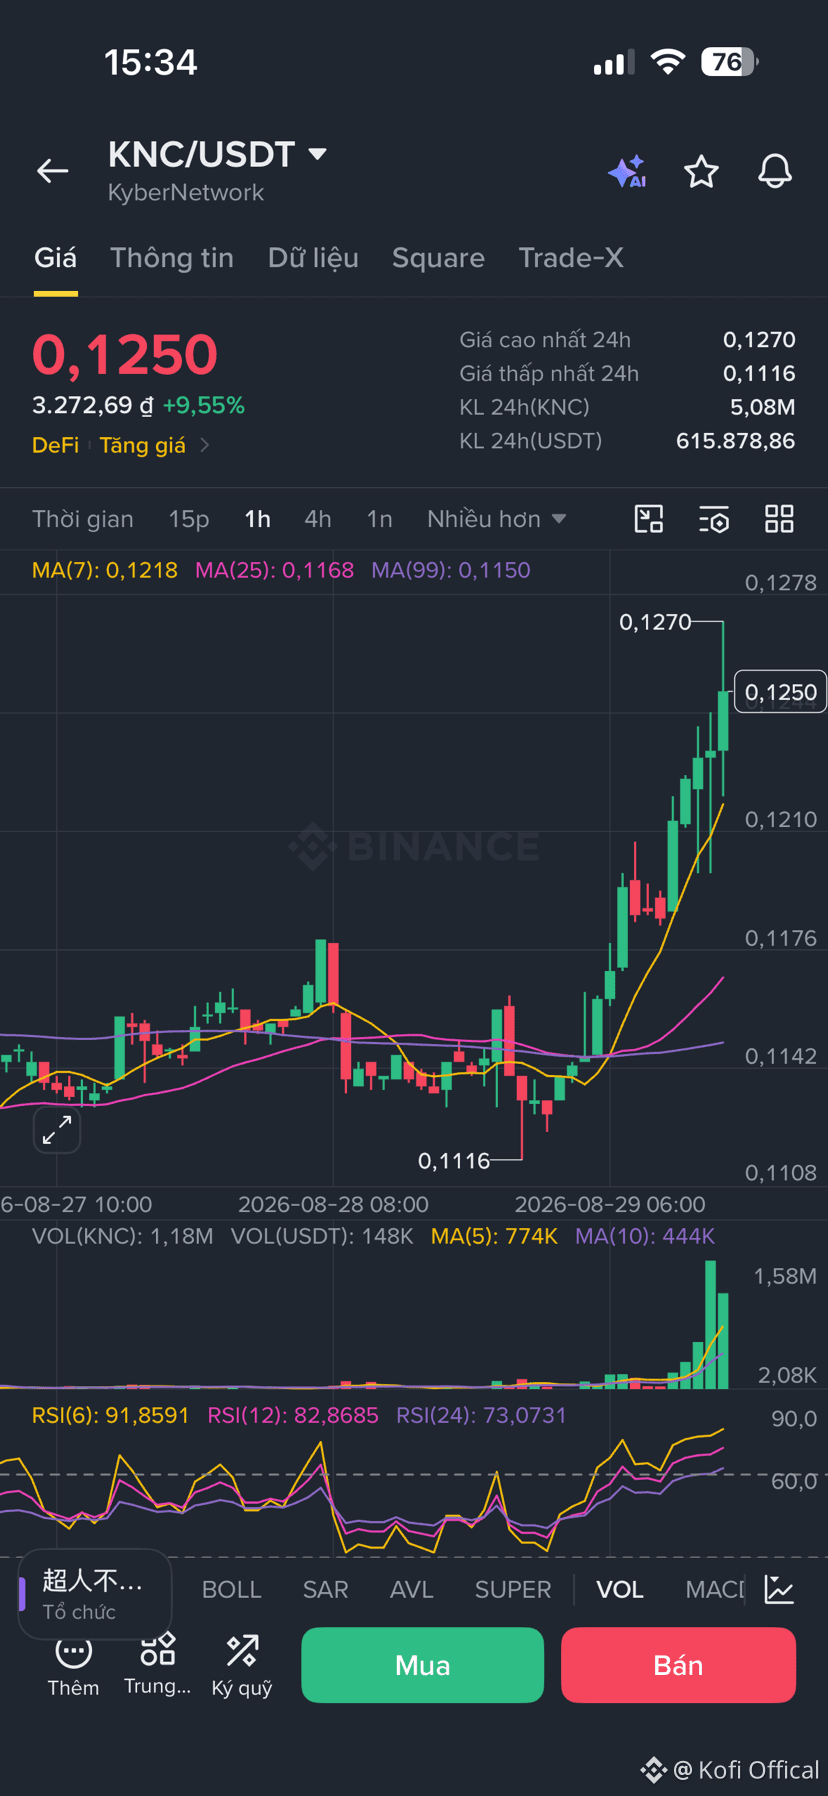Open chart indicator settings icon
This screenshot has height=1796, width=828.
pos(714,519)
